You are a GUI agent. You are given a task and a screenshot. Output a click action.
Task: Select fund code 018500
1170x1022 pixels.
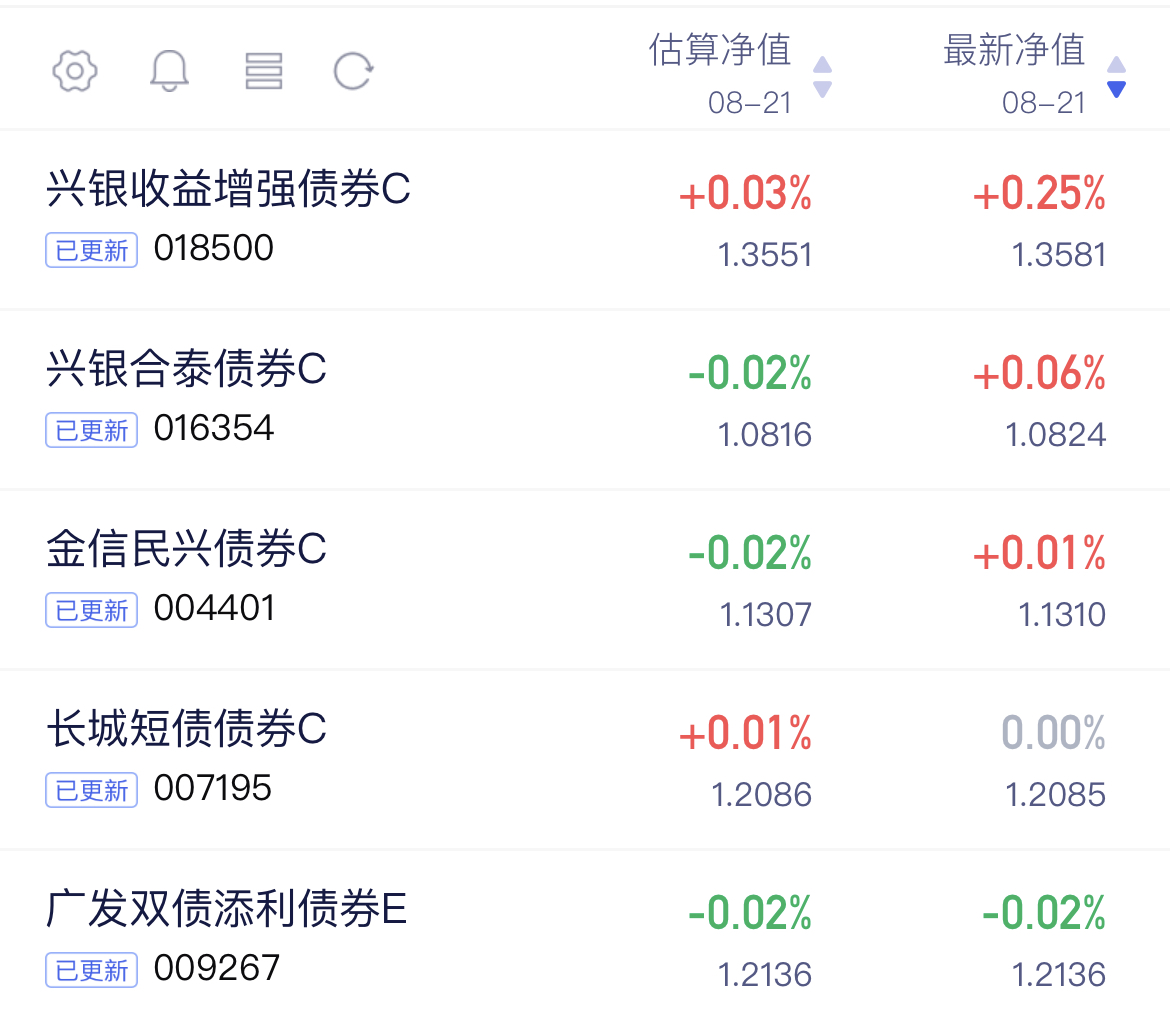pos(214,248)
